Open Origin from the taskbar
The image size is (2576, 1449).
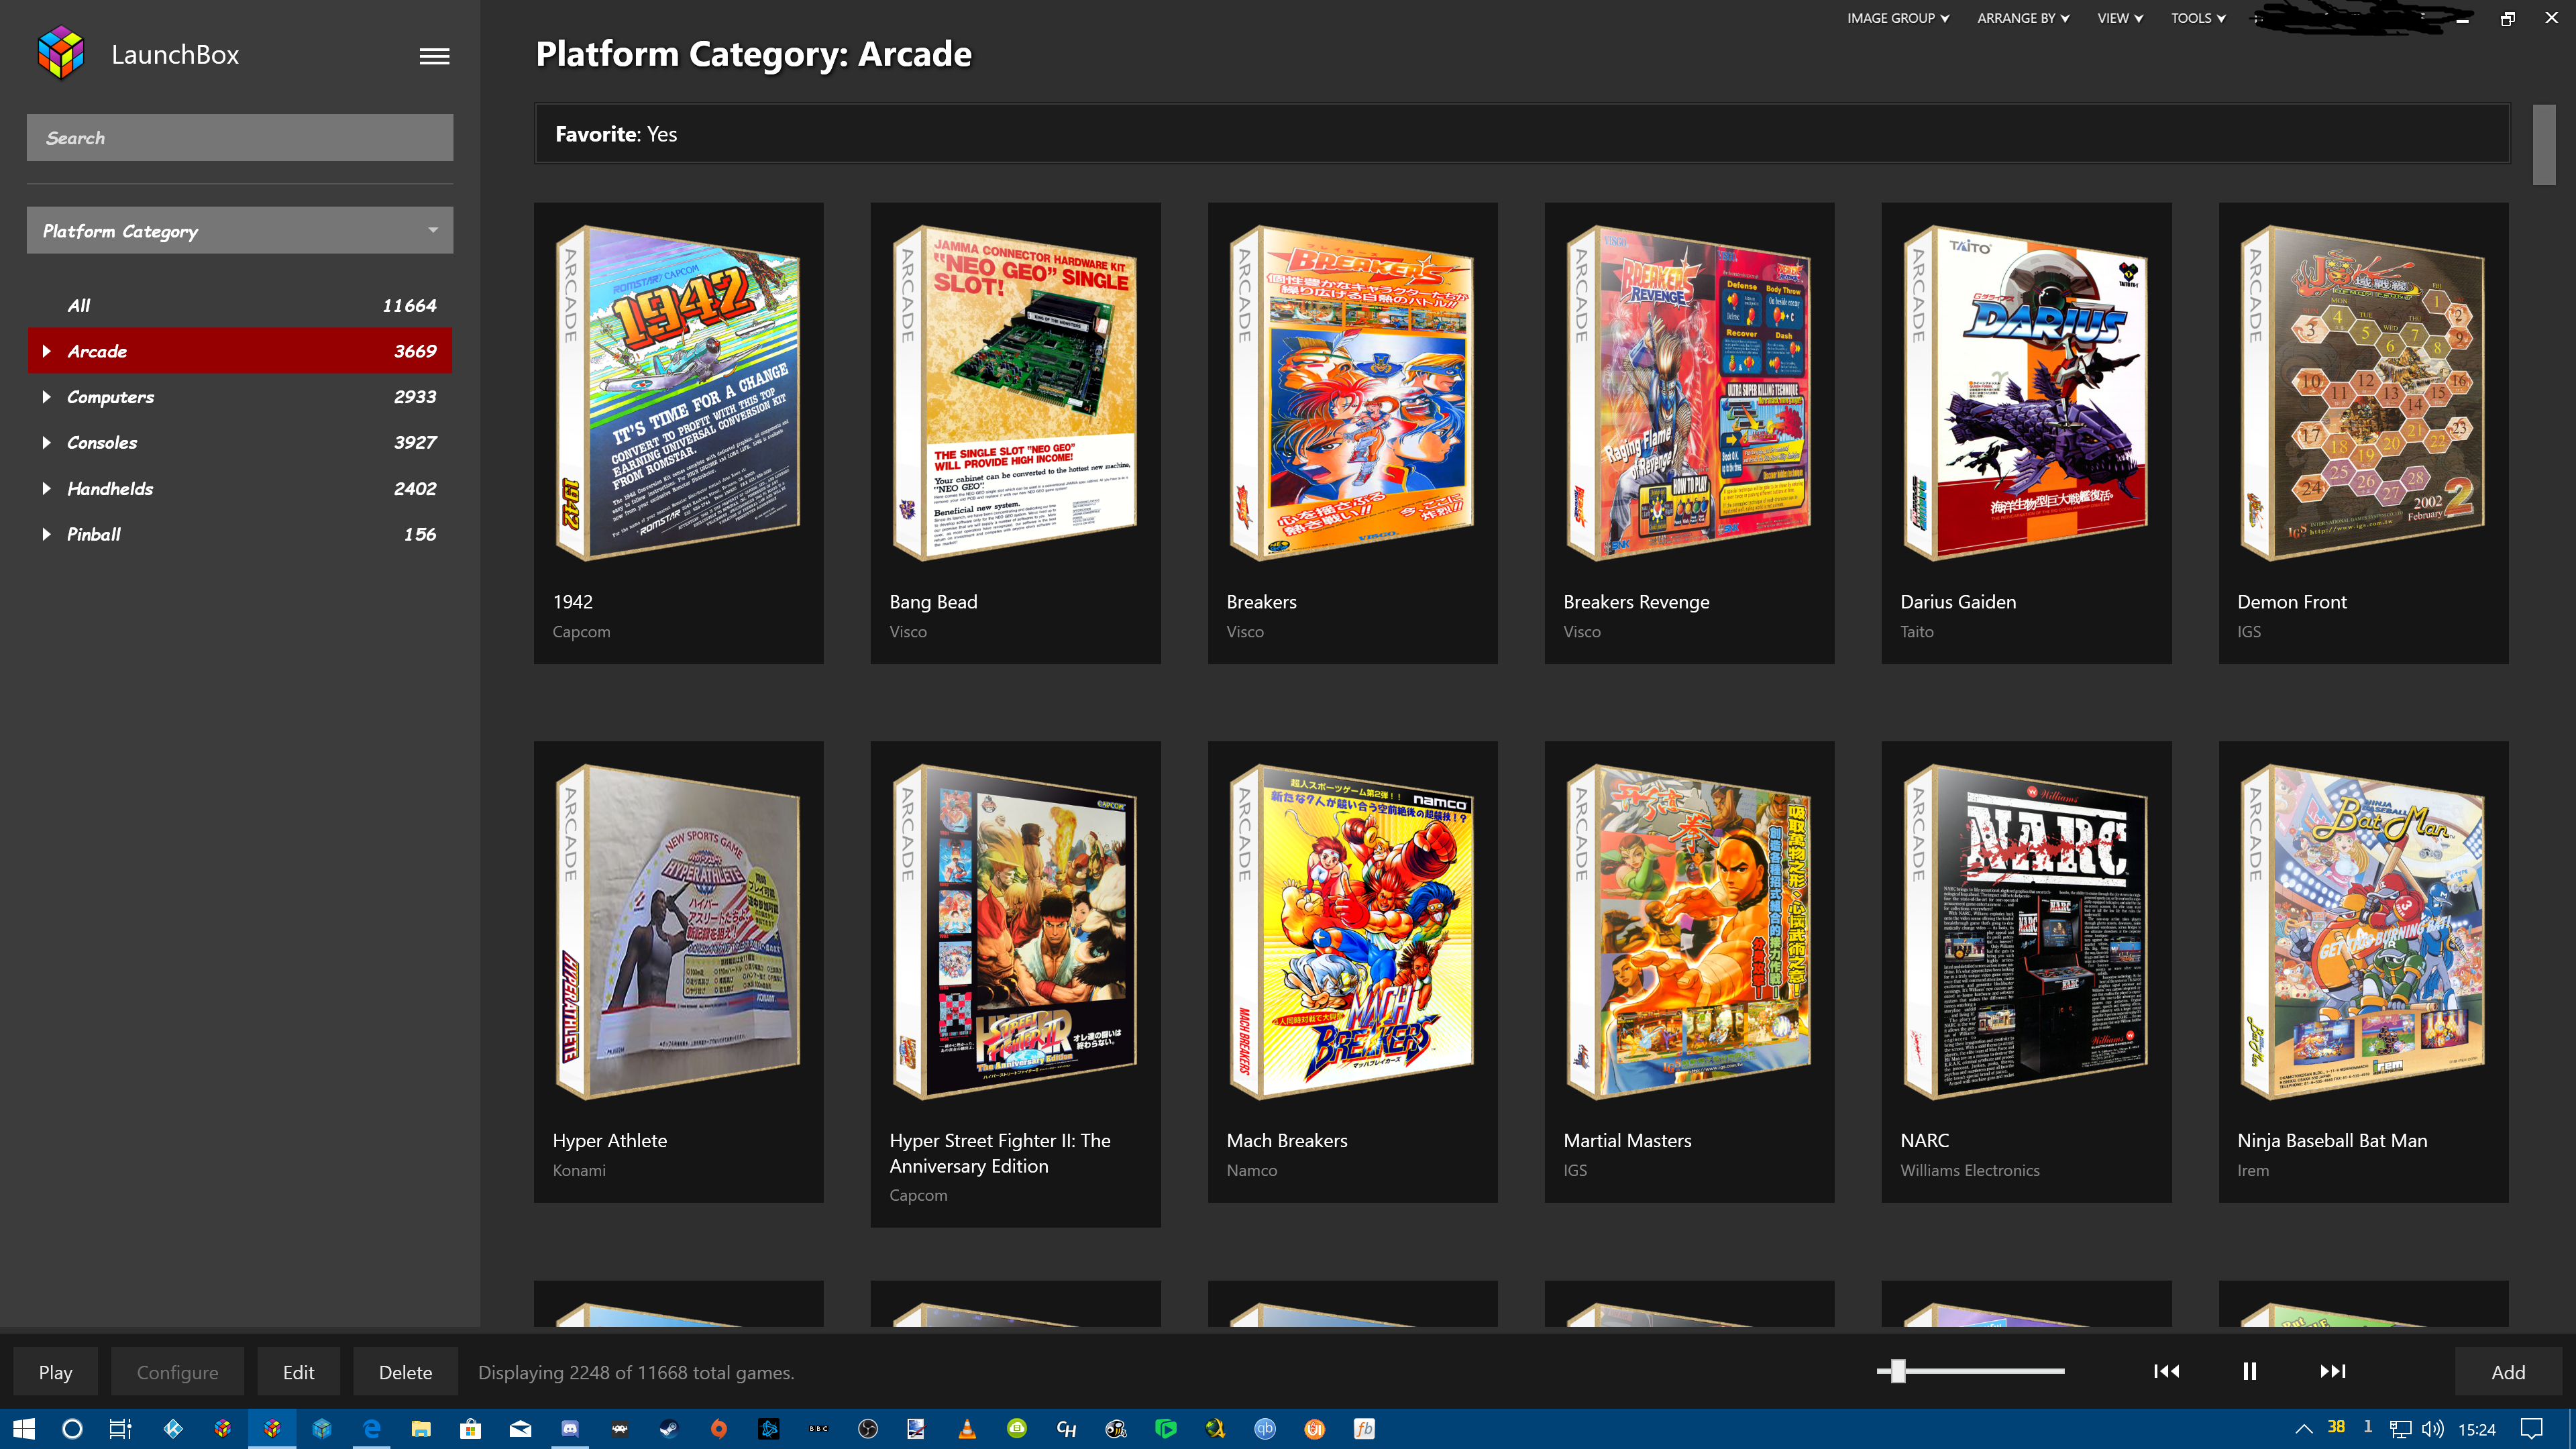[719, 1429]
